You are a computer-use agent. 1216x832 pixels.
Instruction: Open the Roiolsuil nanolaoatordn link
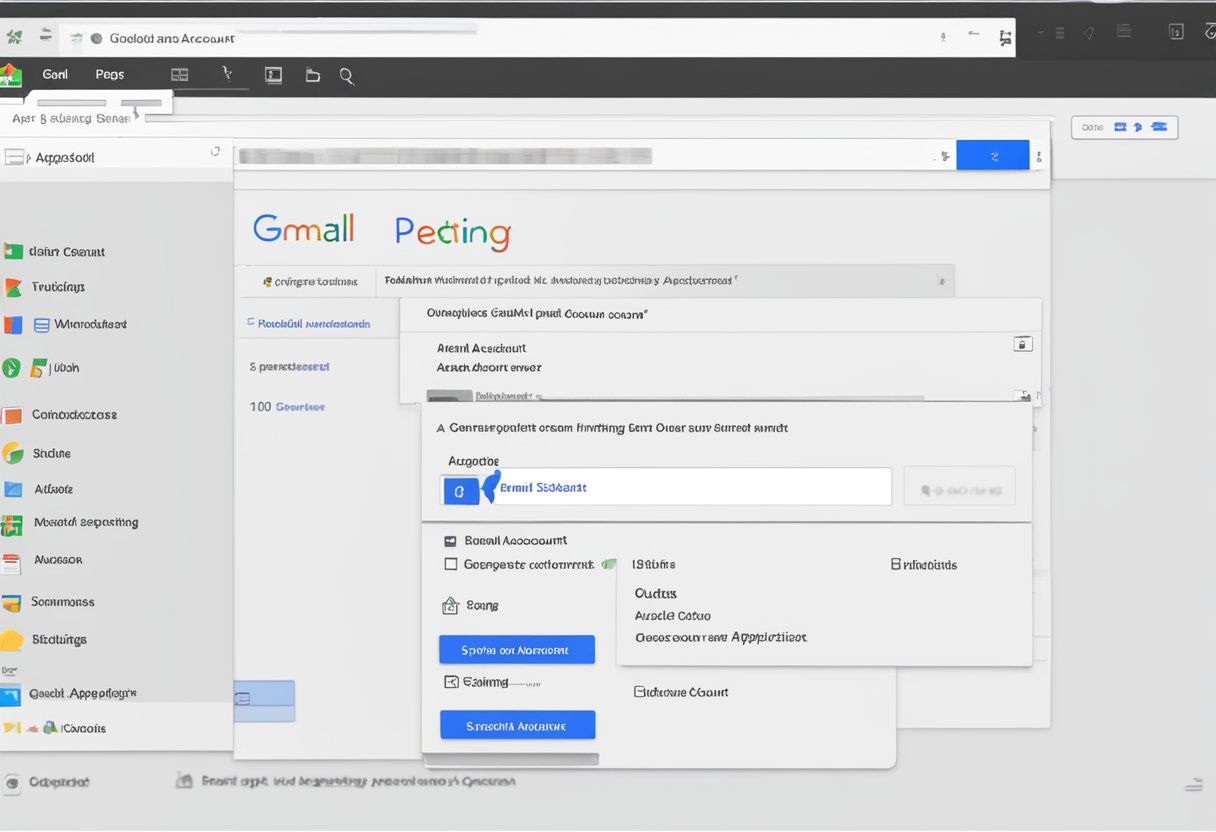[313, 324]
